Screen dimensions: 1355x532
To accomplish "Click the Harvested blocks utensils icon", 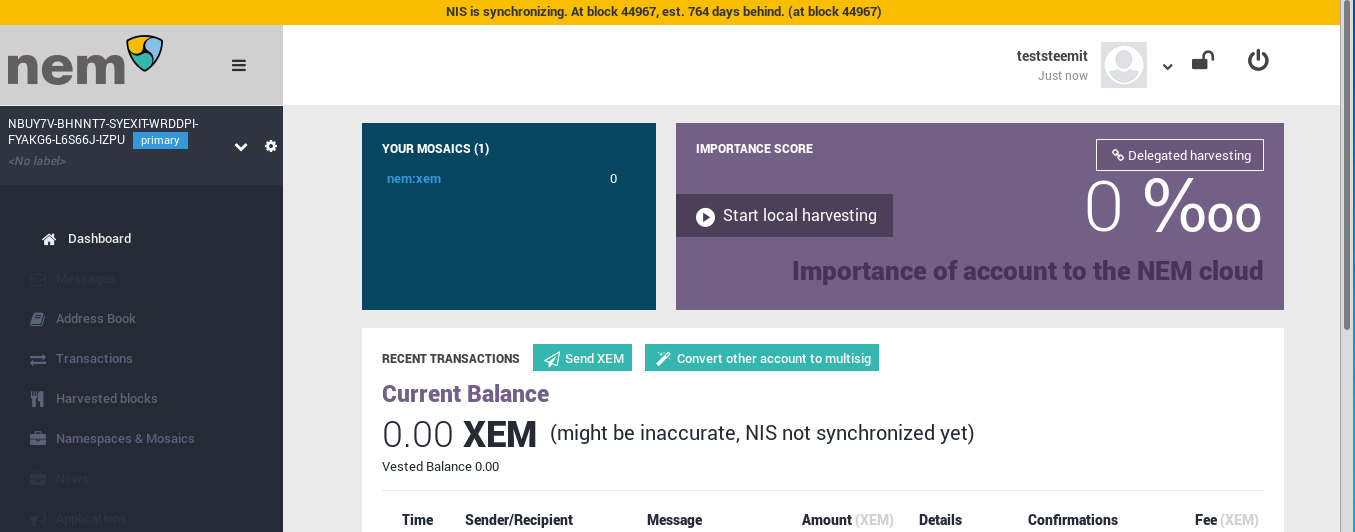I will [x=38, y=399].
